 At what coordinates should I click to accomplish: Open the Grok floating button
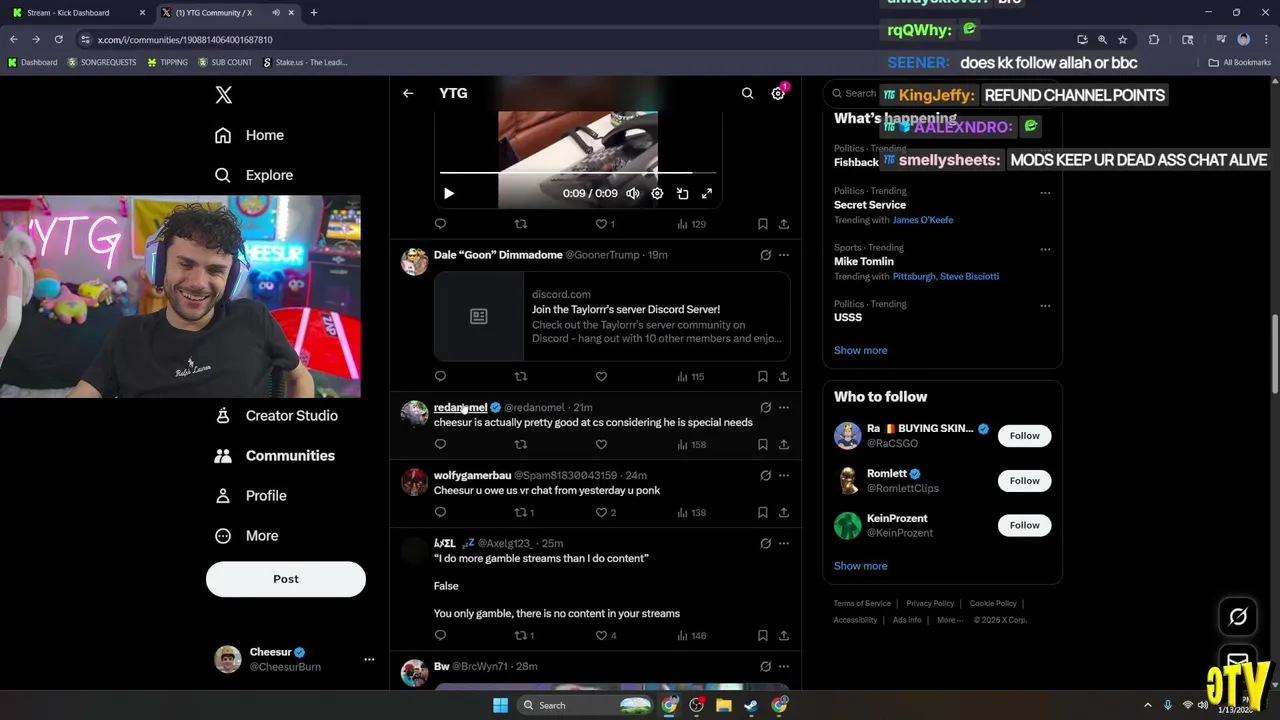coord(1238,617)
